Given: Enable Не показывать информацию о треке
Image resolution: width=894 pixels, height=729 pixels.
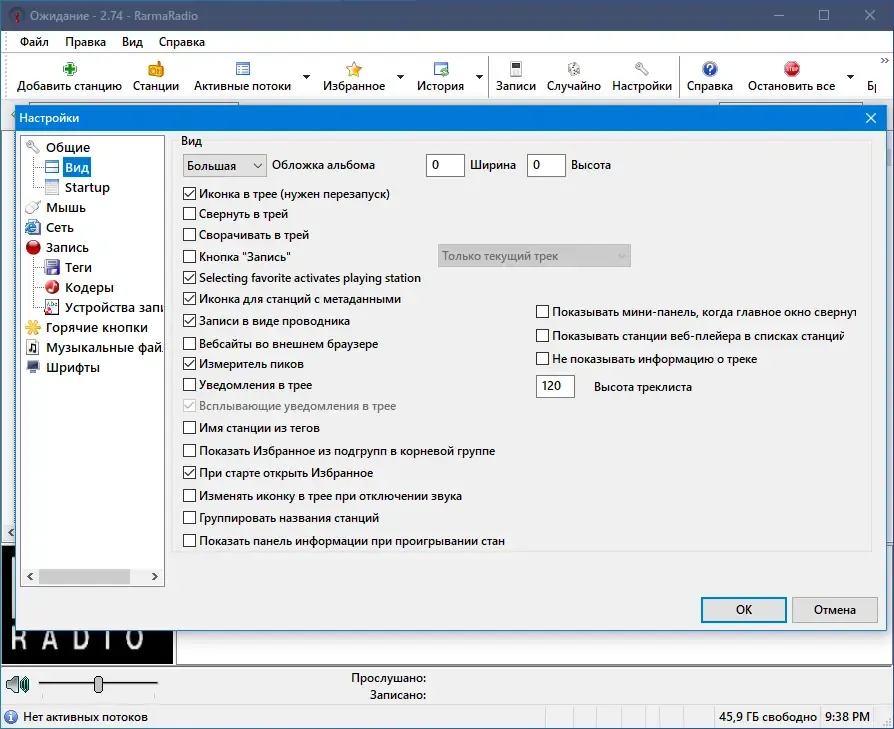Looking at the screenshot, I should point(542,359).
